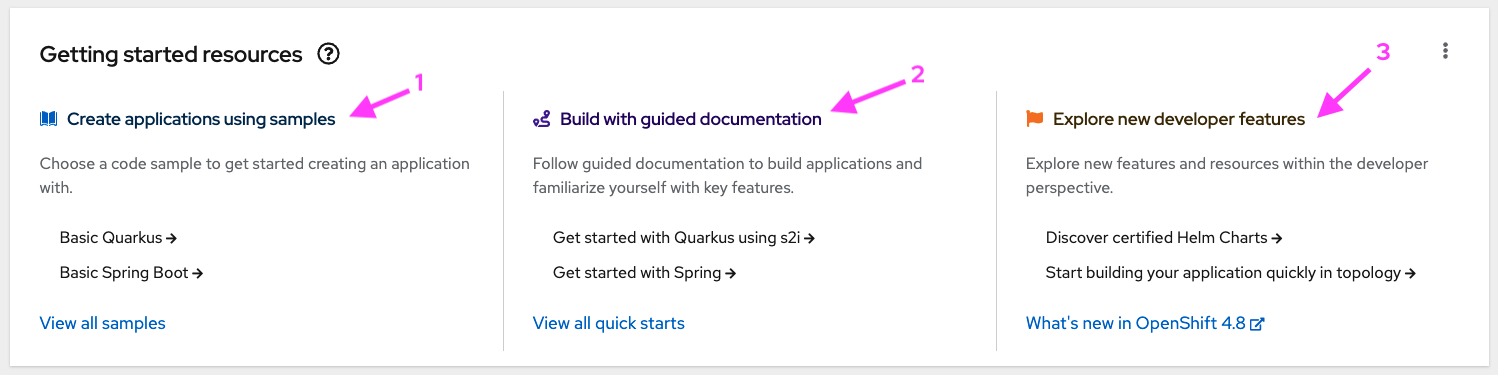This screenshot has width=1498, height=375.
Task: Click the arrow after Get started with Spring
Action: point(730,273)
